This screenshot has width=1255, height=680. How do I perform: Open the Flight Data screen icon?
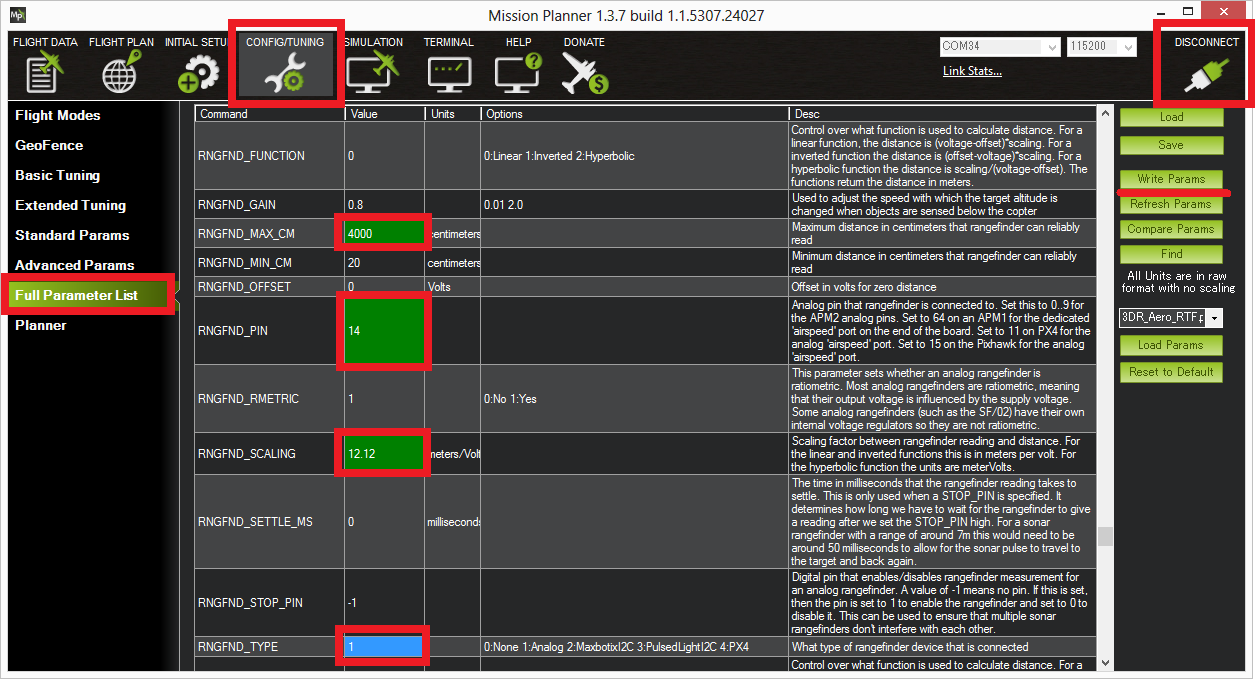click(x=44, y=73)
